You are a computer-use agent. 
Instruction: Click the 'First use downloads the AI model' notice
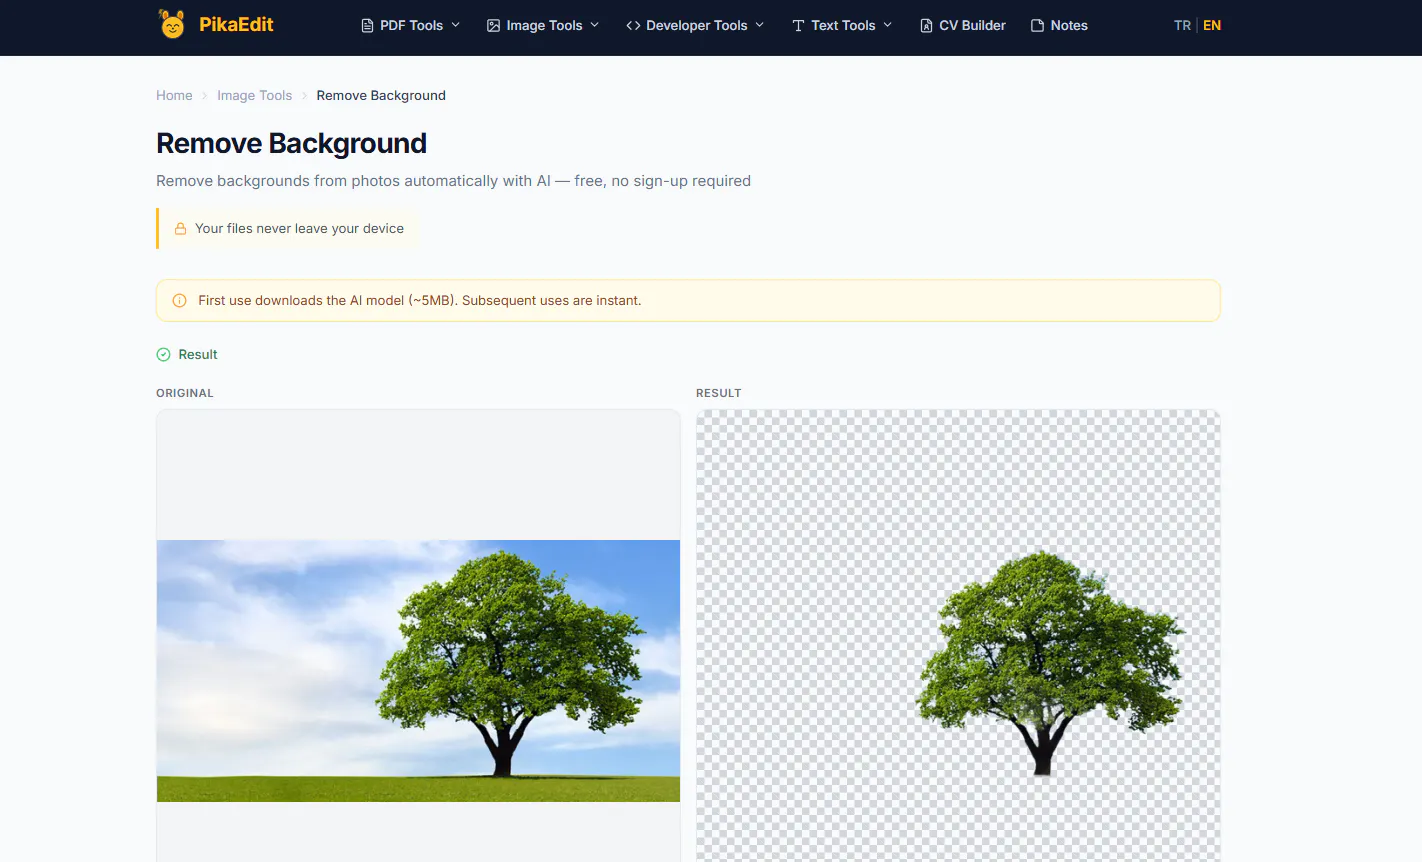(688, 301)
